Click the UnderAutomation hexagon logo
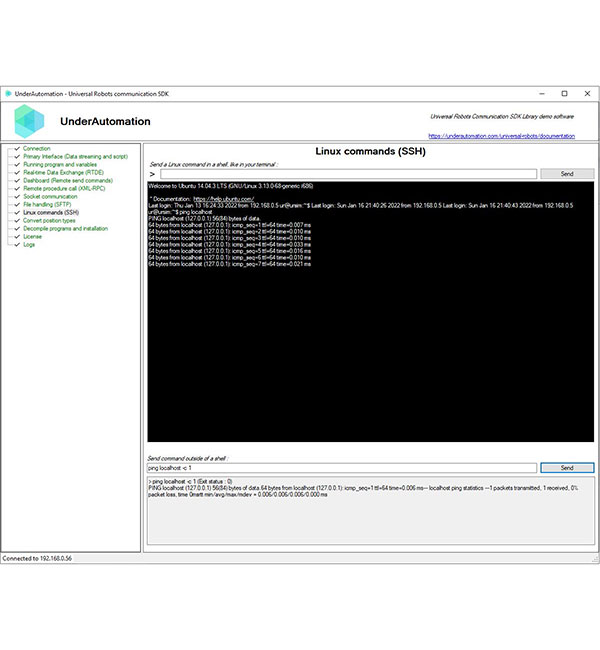600x650 pixels. (29, 121)
